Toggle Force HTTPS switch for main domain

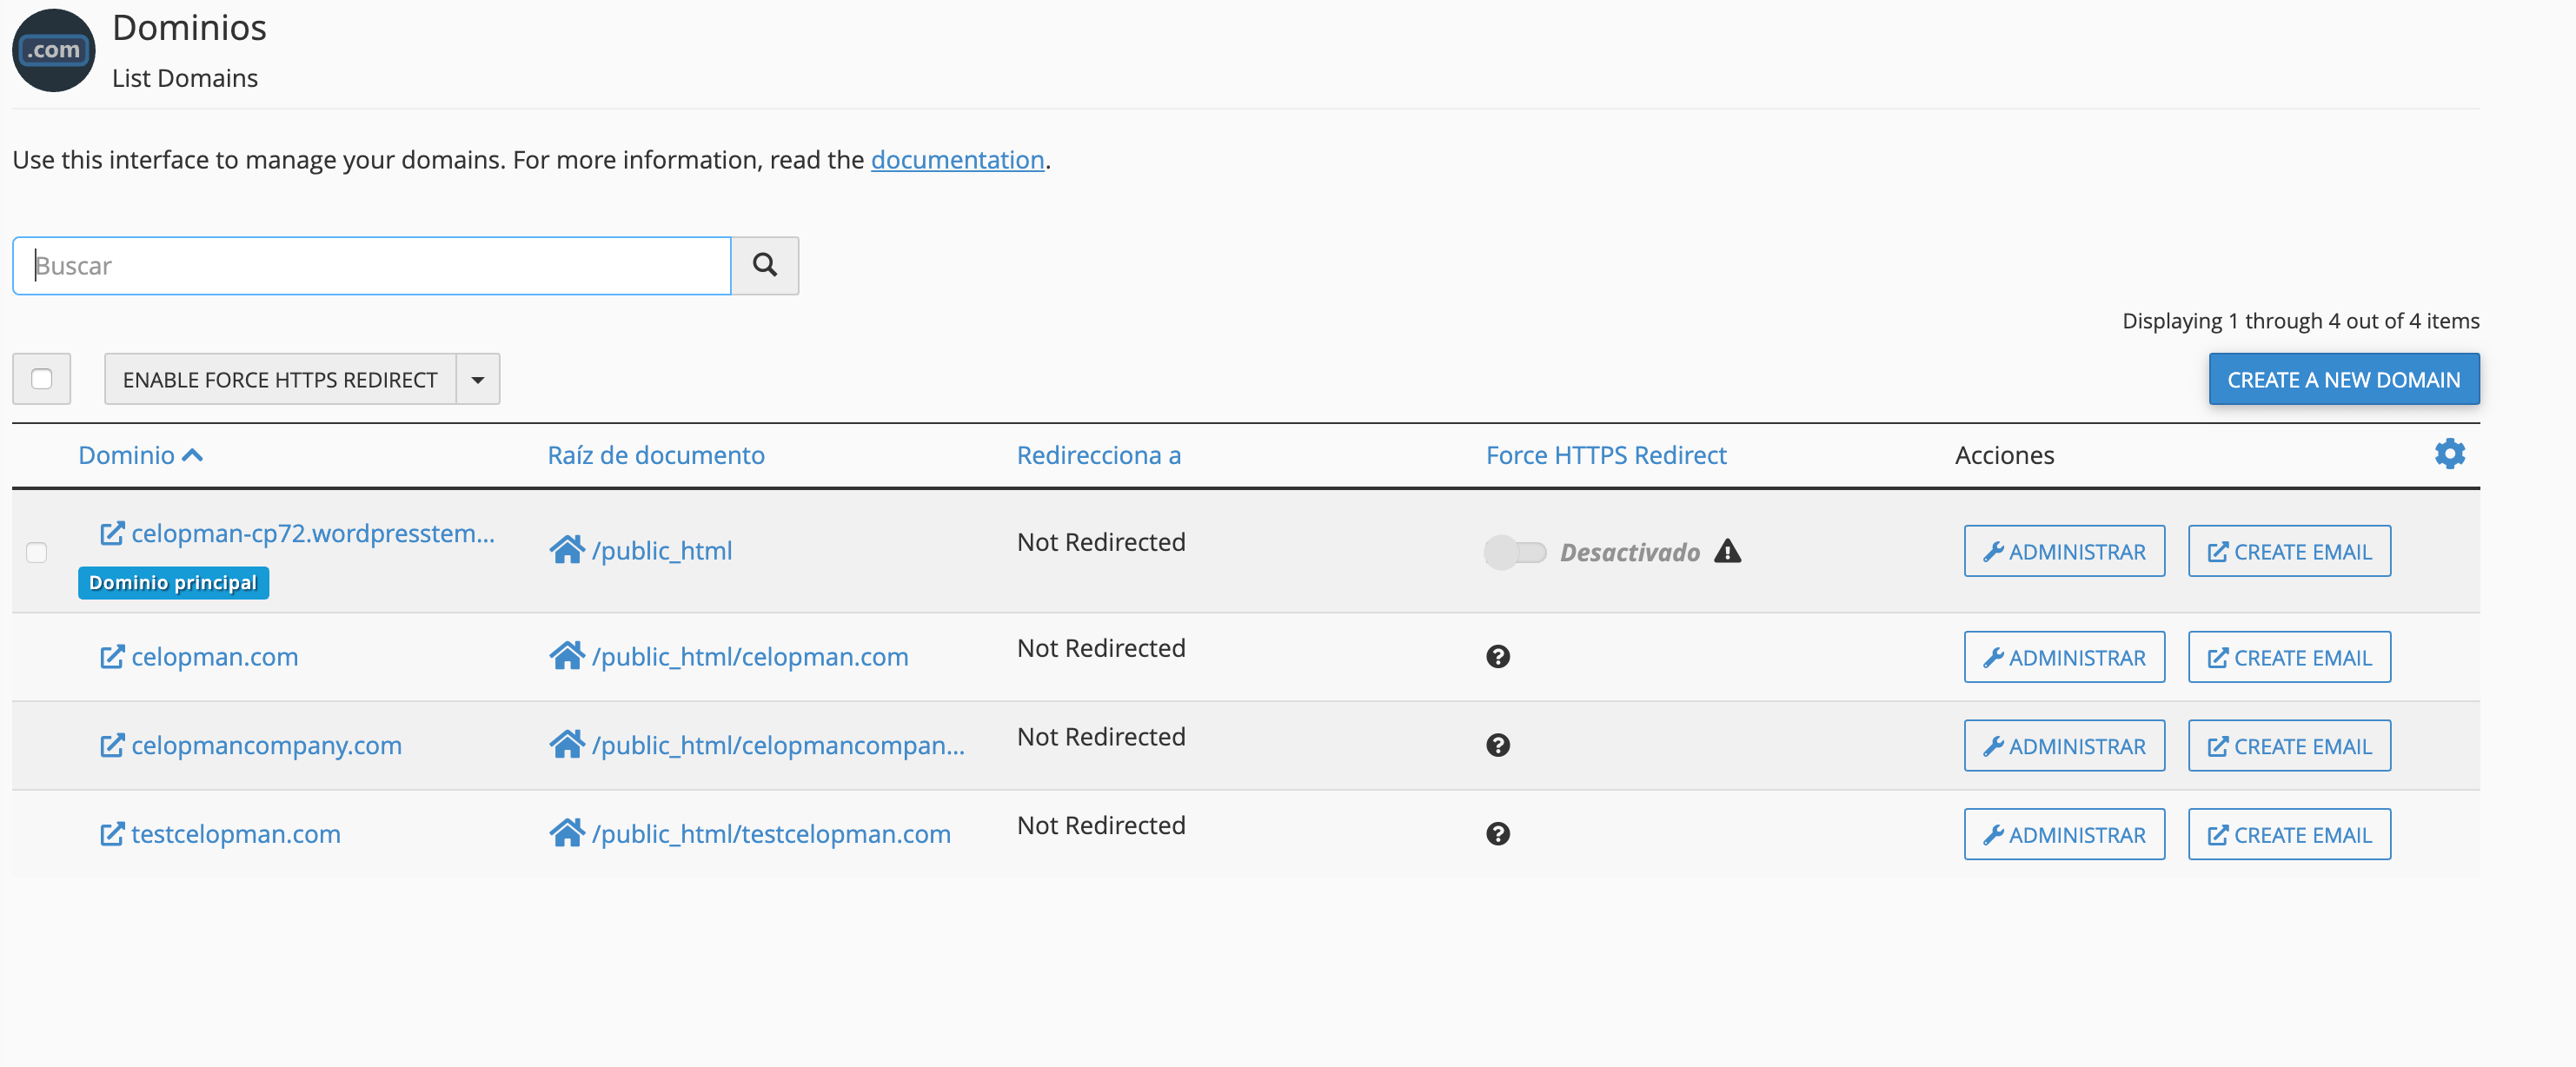click(x=1515, y=552)
